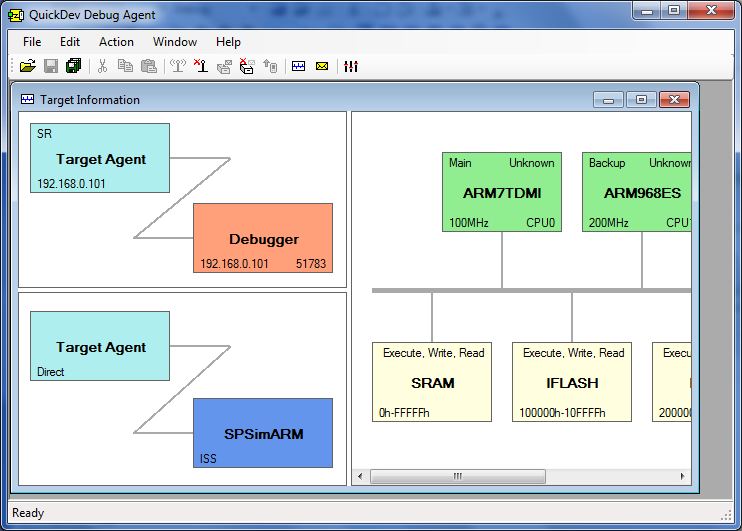Click the Save All green disks icon
Viewport: 742px width, 531px height.
(x=74, y=66)
